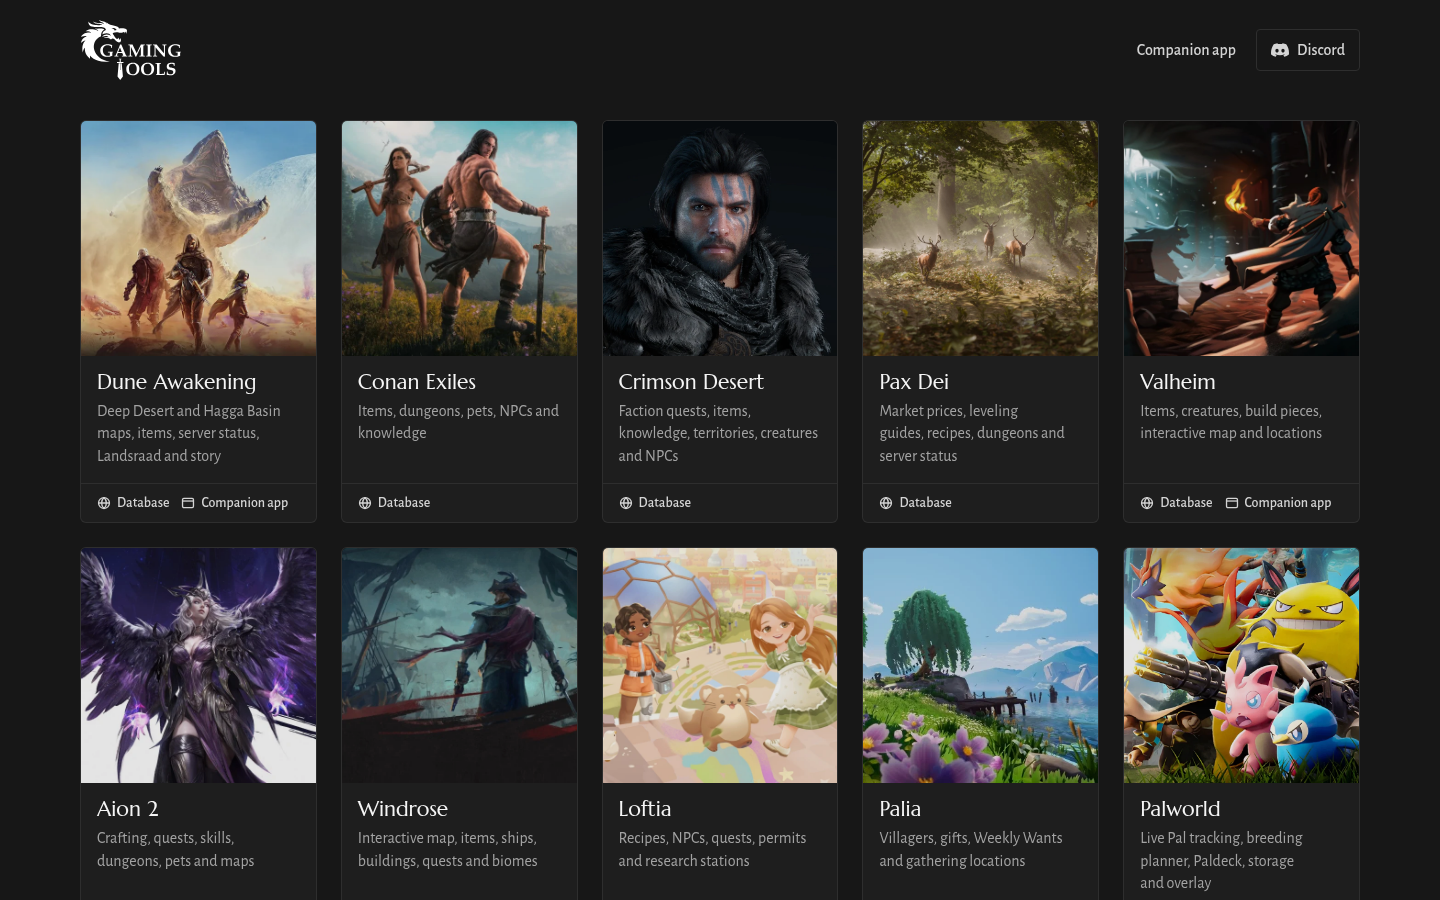Select the Palia cover image
The image size is (1440, 900).
point(980,666)
